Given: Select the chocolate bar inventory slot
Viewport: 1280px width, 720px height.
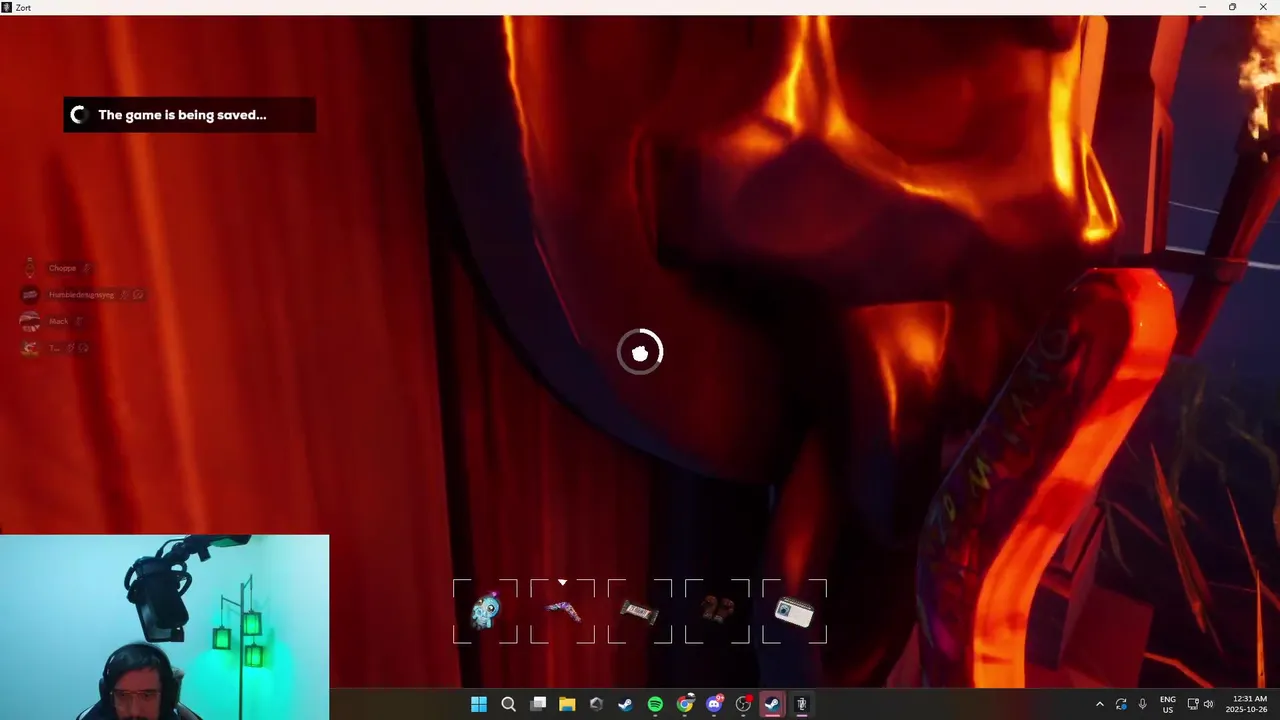Looking at the screenshot, I should [x=640, y=611].
